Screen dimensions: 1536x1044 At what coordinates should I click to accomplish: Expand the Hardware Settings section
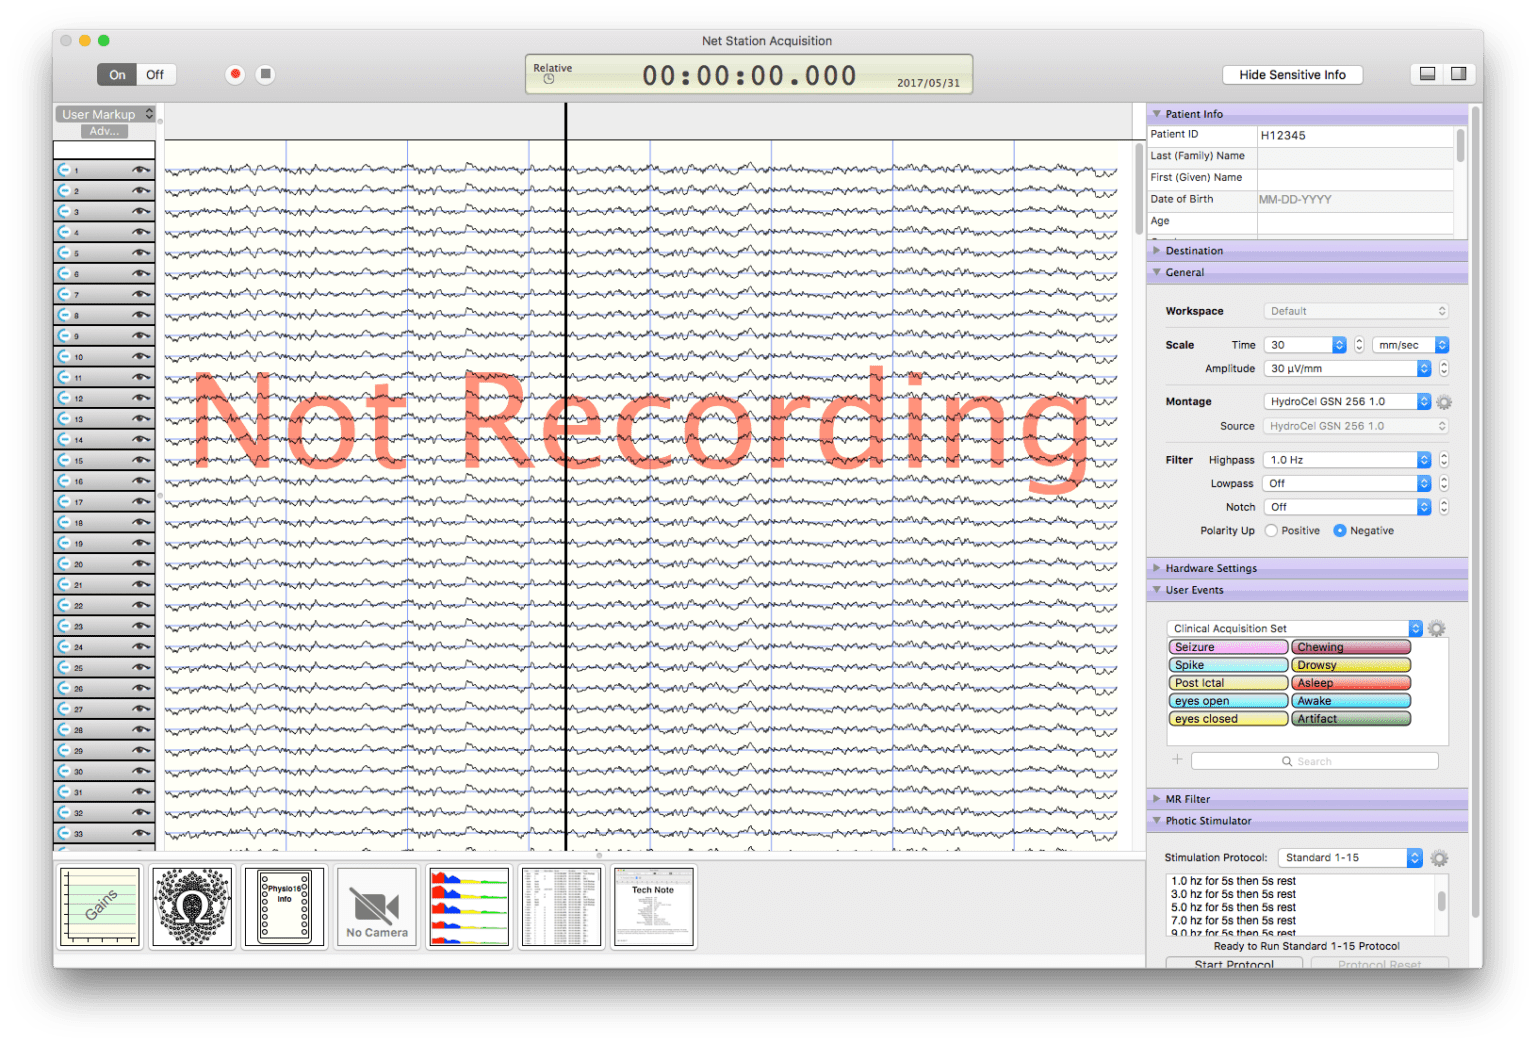[x=1210, y=568]
